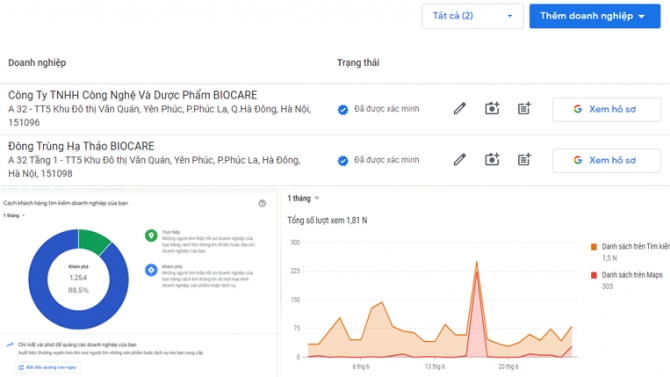
Task: Click the 20 thg 6 axis label
Action: pos(508,367)
